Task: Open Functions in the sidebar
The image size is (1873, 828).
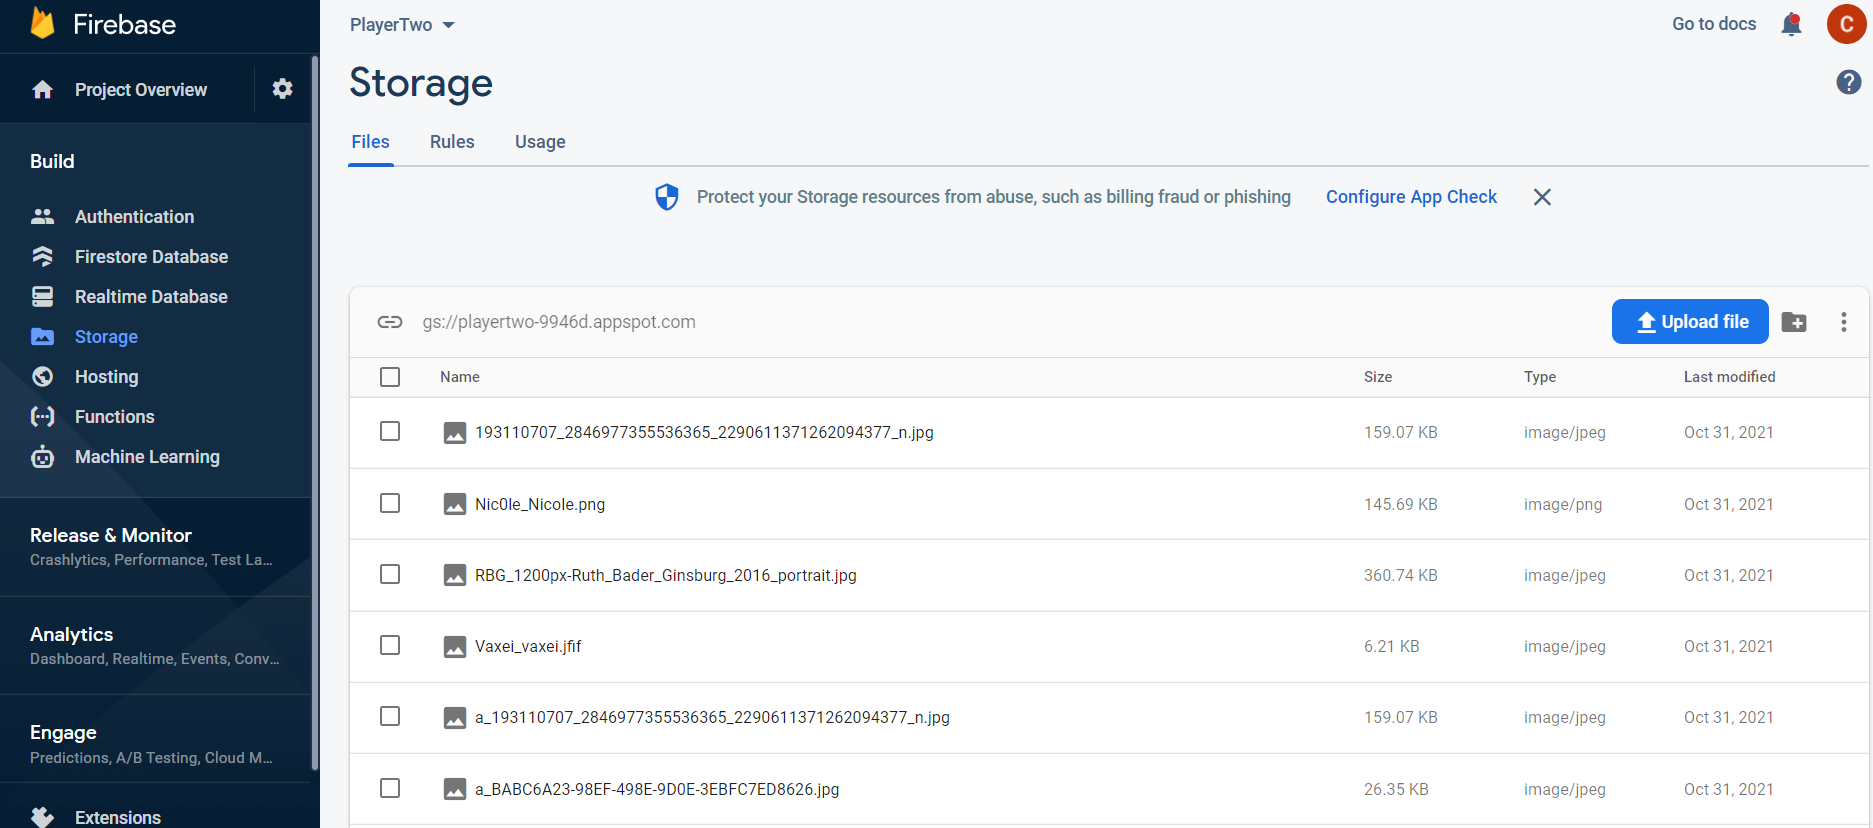Action: [114, 417]
